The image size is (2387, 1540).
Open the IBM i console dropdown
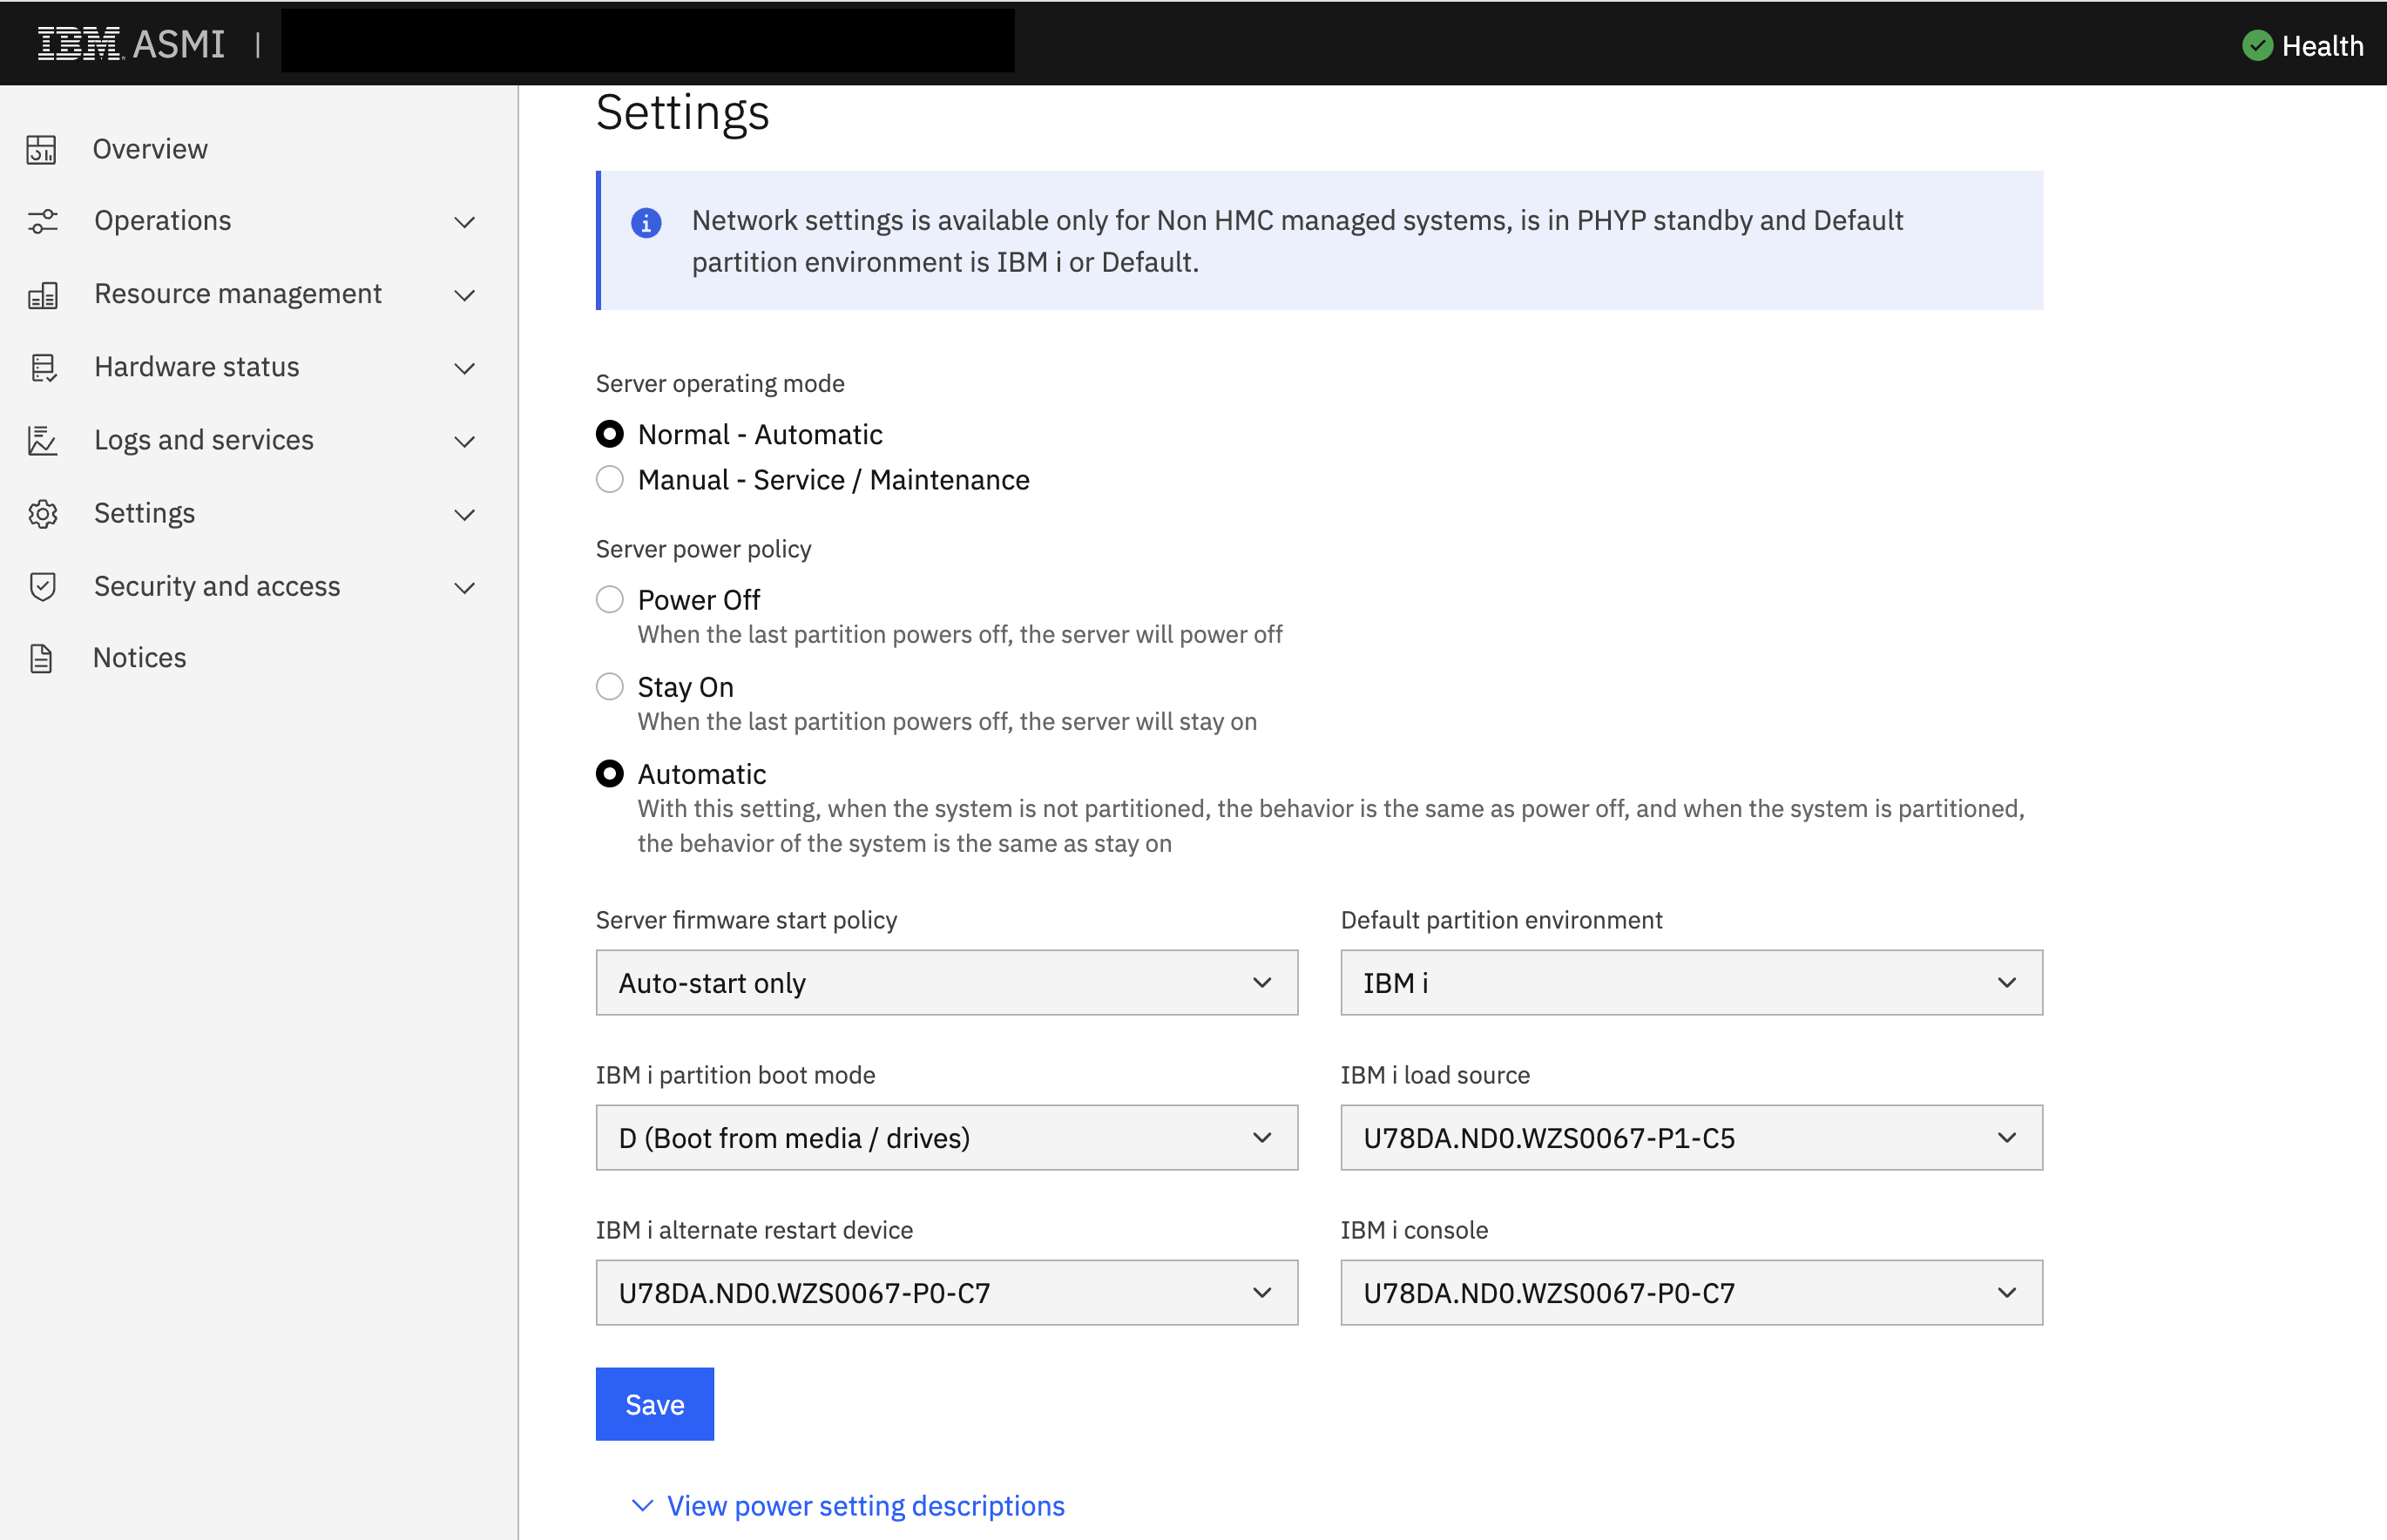1691,1293
